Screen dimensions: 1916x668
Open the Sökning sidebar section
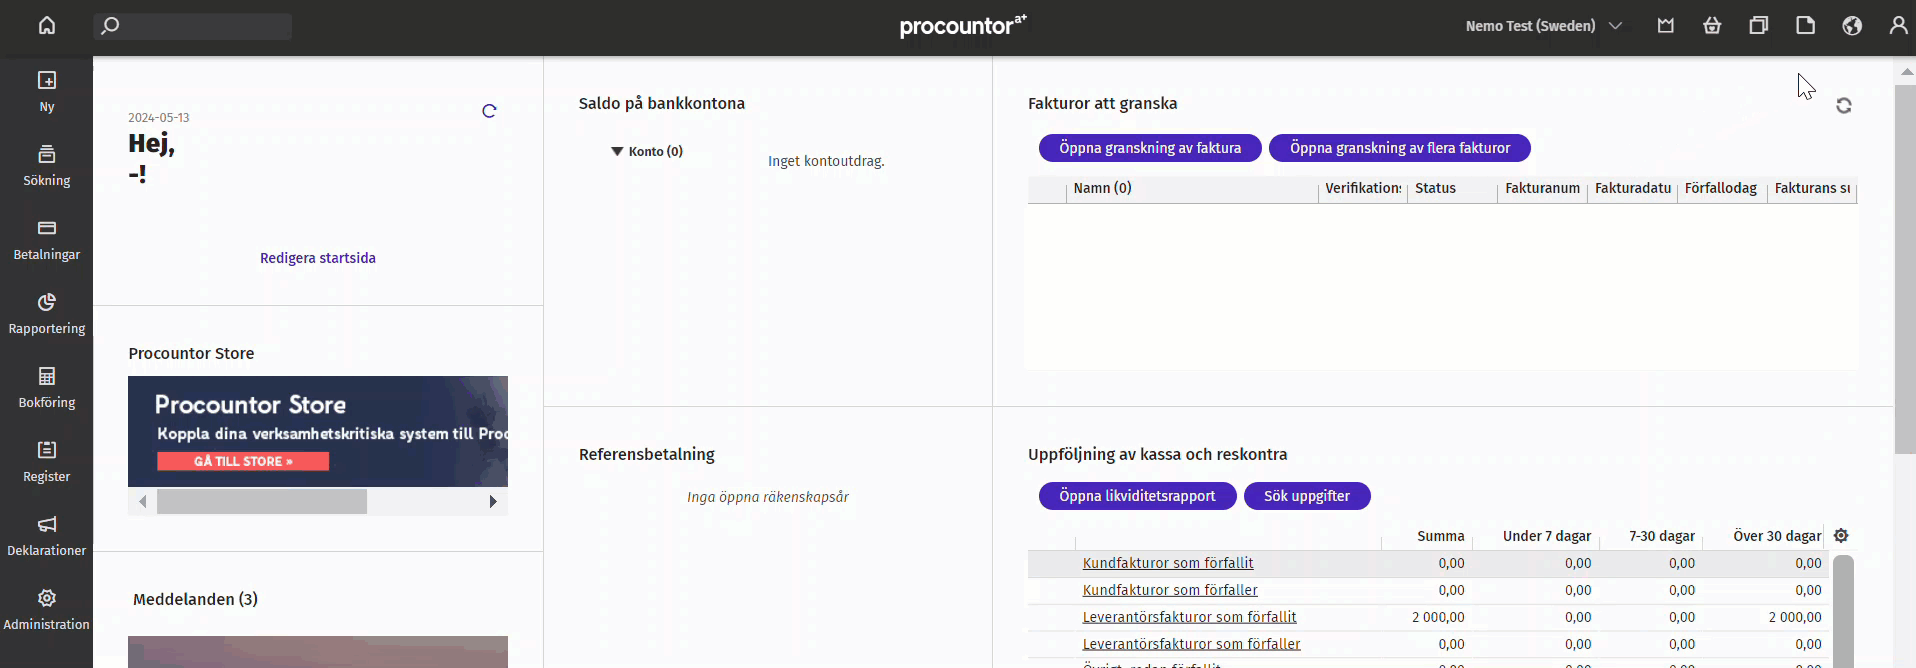point(47,165)
